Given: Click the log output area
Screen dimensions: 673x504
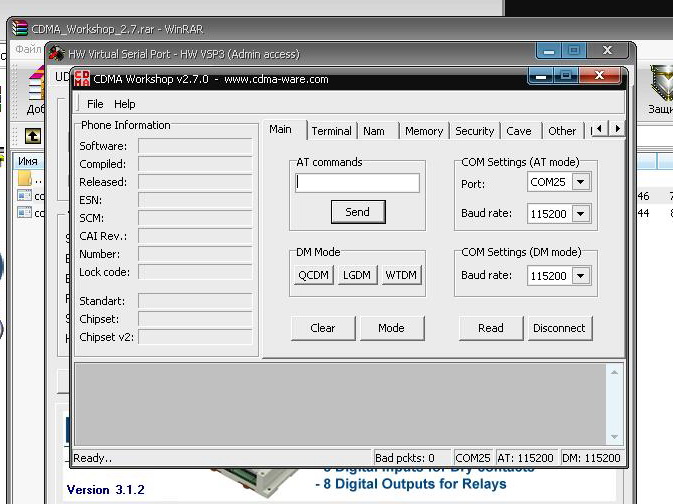Looking at the screenshot, I should click(x=340, y=404).
